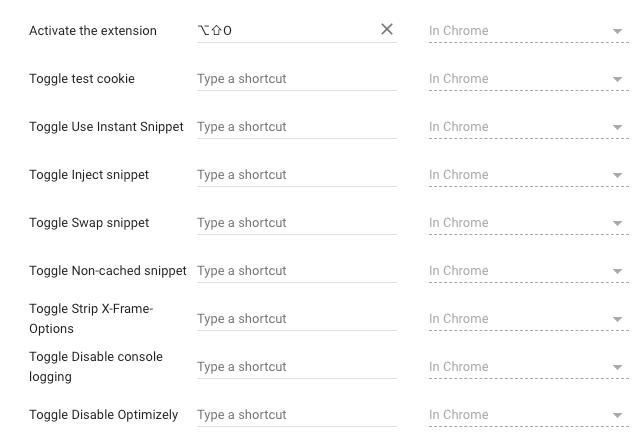Expand scope dropdown for Toggle Use Instant Snippet
Viewport: 644px width, 444px height.
529,127
